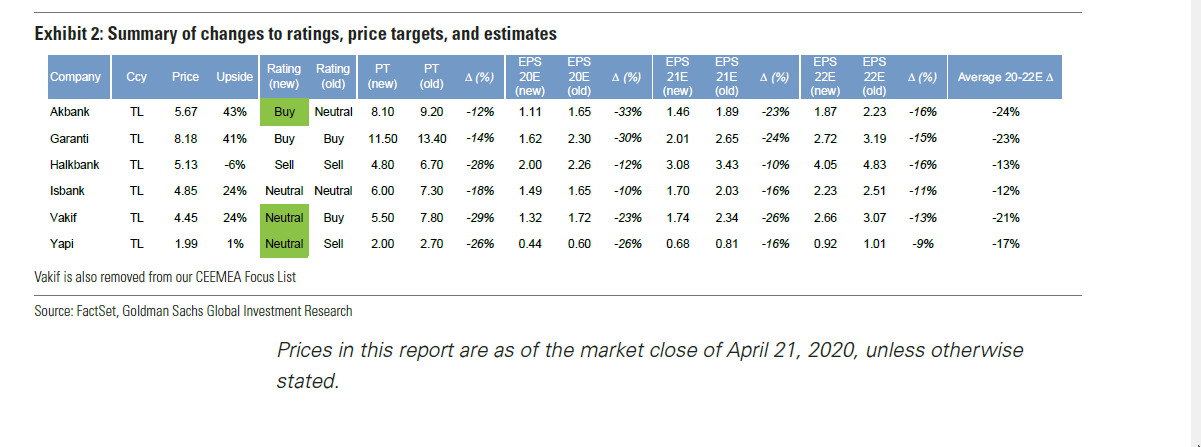
Task: Select the Isbank row label
Action: [x=67, y=190]
